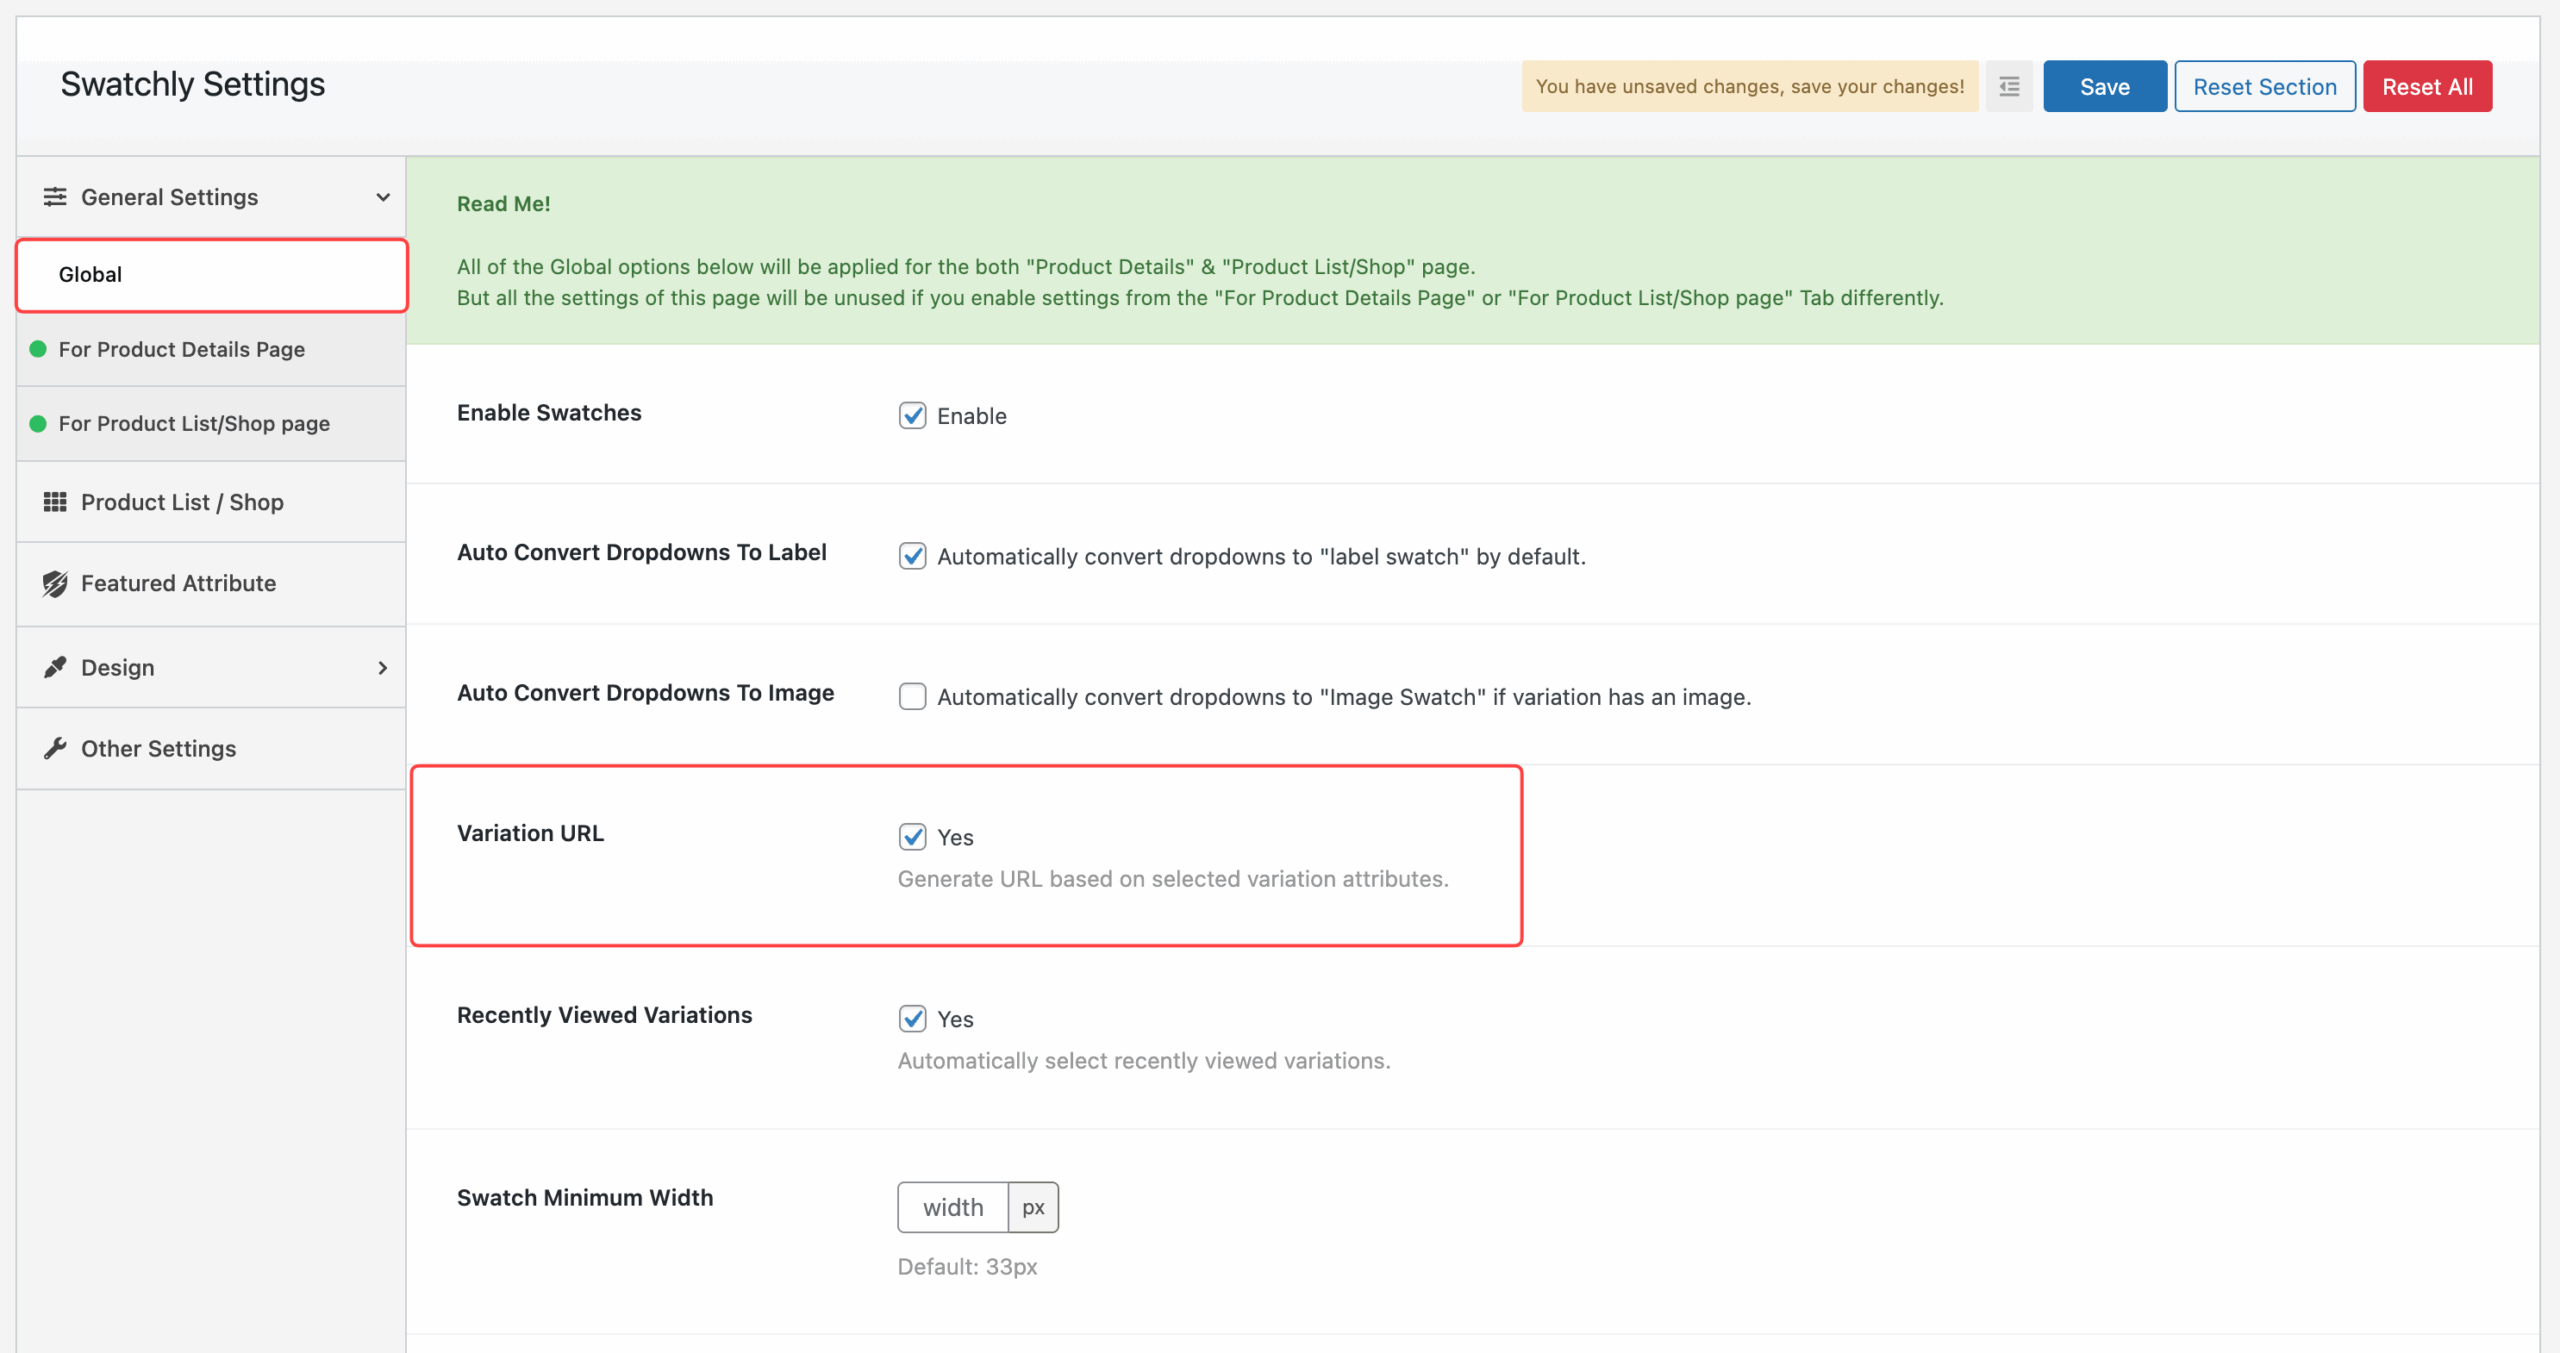Screen dimensions: 2560x1353
Task: Collapse General Settings with its chevron
Action: [382, 197]
